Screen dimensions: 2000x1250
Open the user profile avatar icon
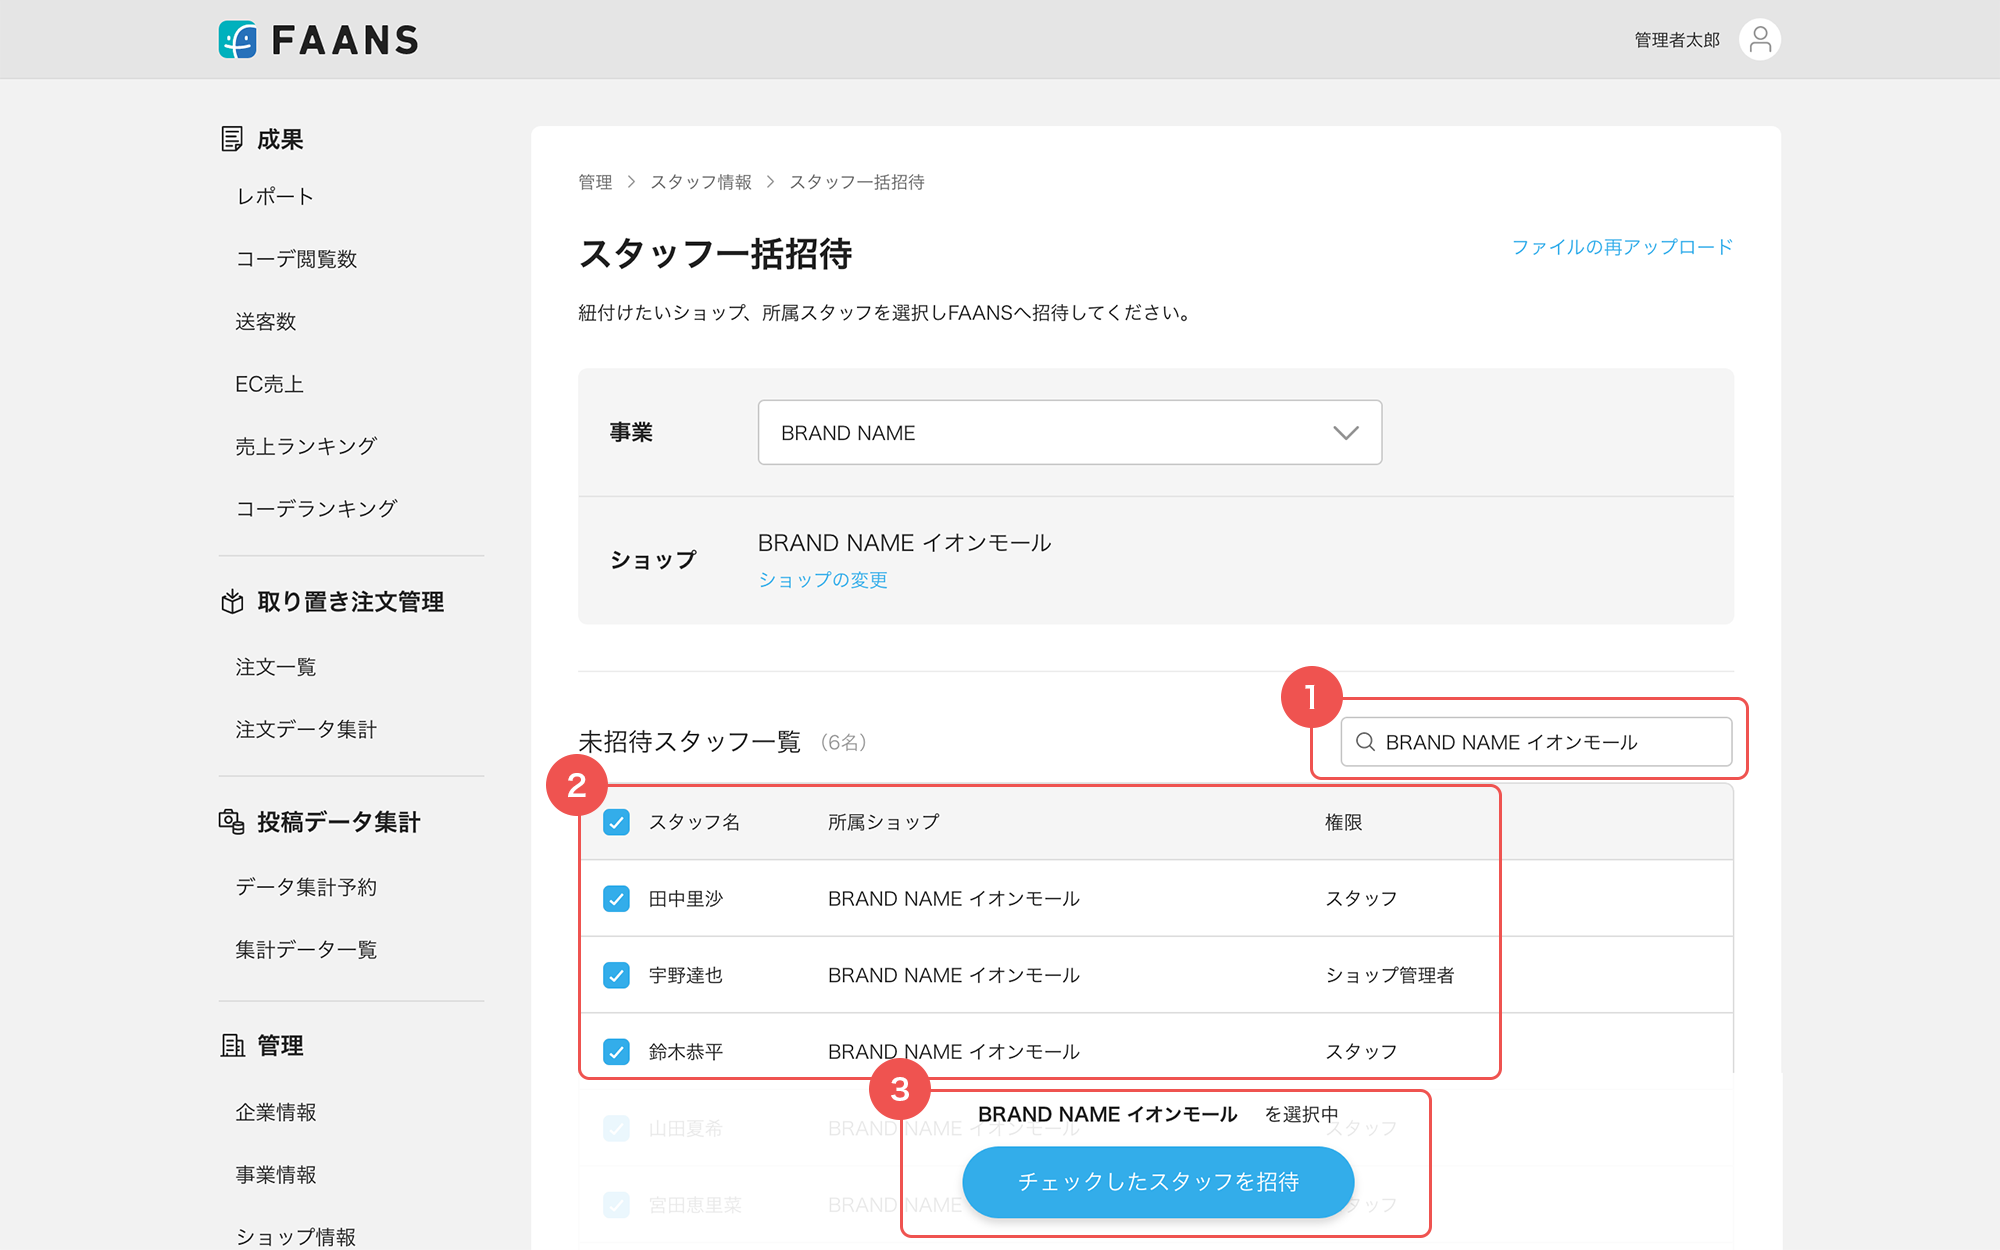pos(1759,40)
